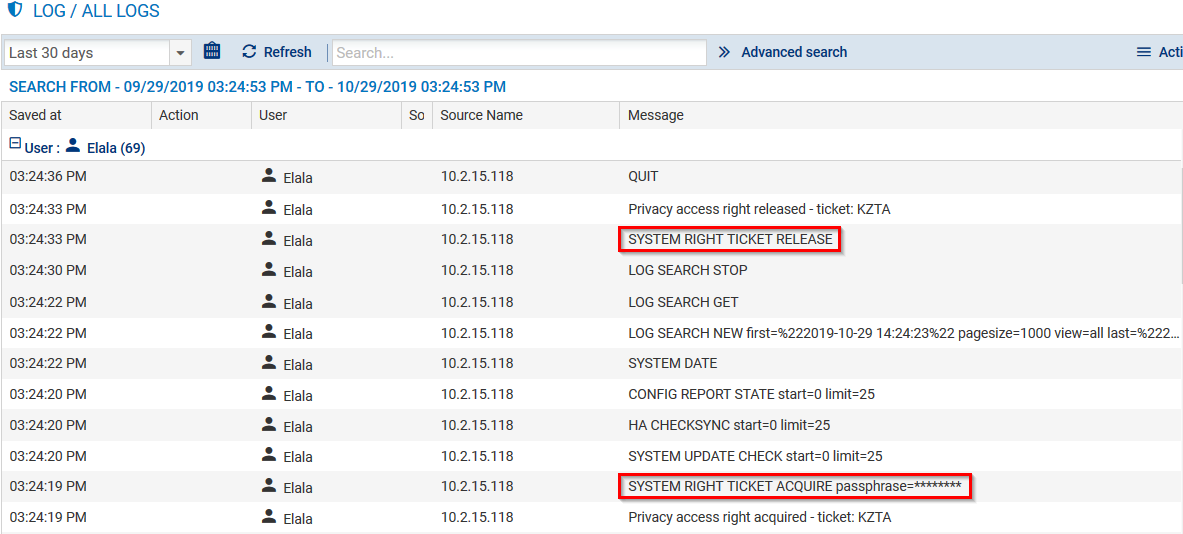The image size is (1183, 534).
Task: Collapse the User: Elala (69) group
Action: (x=15, y=145)
